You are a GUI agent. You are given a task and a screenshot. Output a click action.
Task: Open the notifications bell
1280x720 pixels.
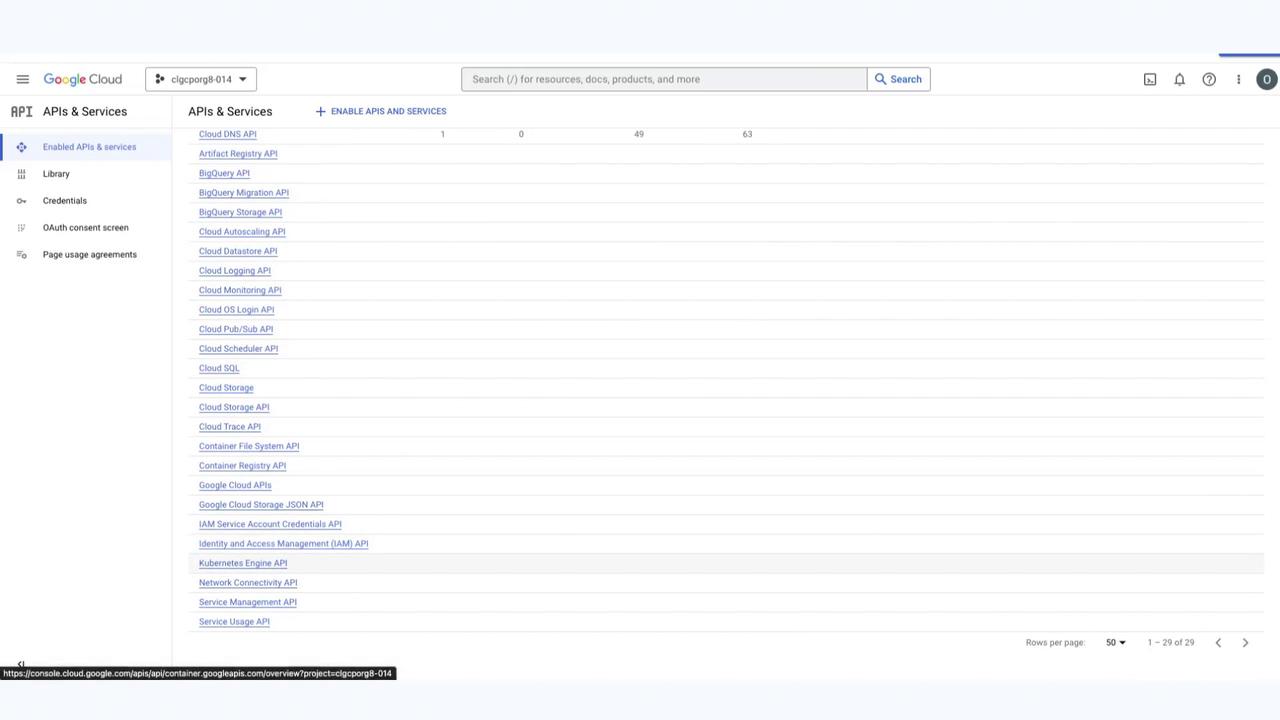1179,79
